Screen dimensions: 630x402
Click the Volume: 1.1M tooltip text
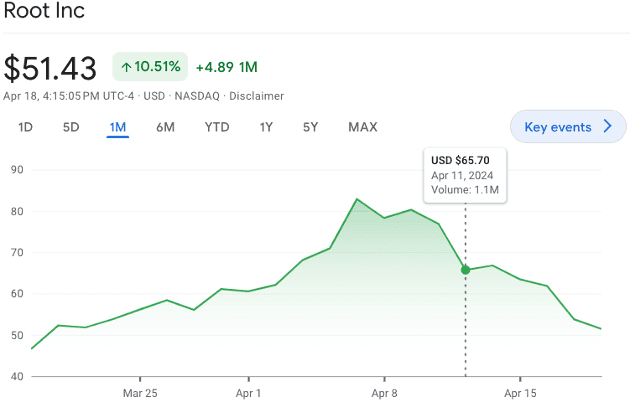465,190
